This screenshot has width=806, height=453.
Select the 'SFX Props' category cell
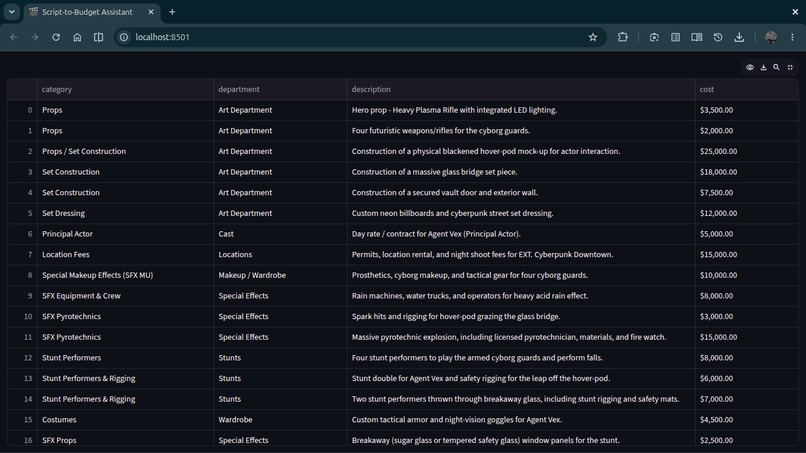tap(125, 440)
